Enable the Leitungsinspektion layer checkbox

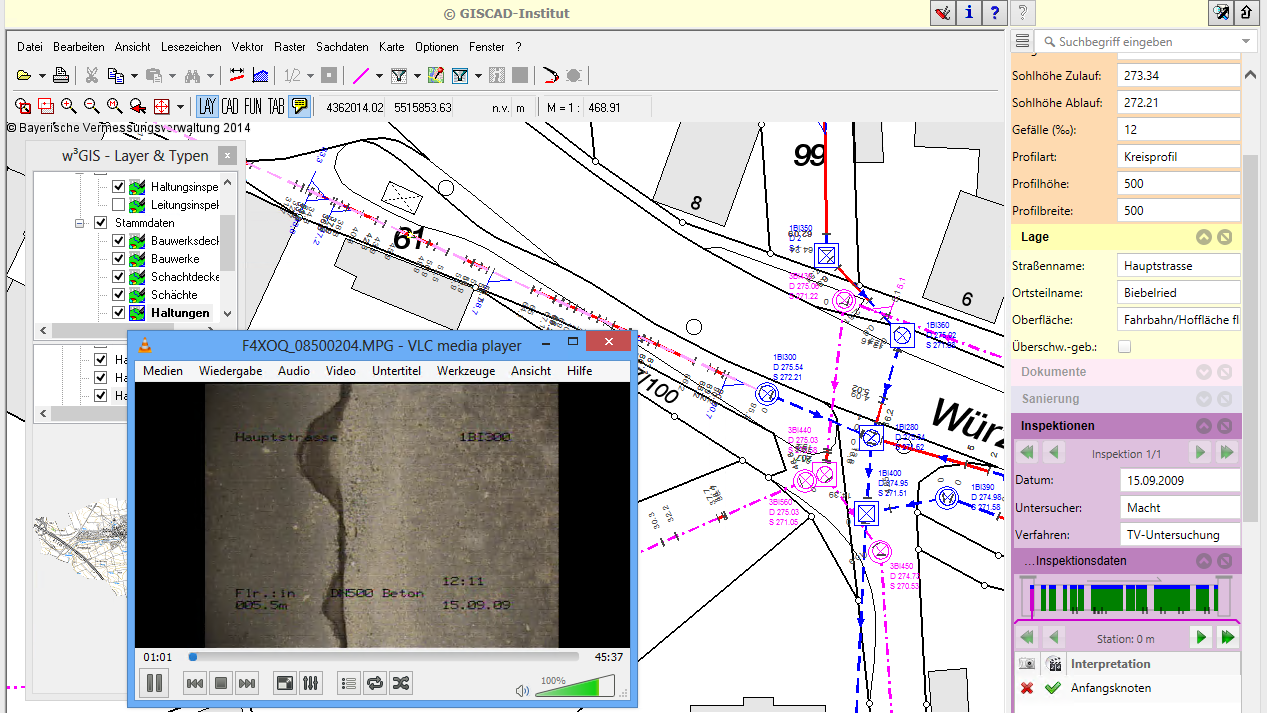tap(119, 205)
